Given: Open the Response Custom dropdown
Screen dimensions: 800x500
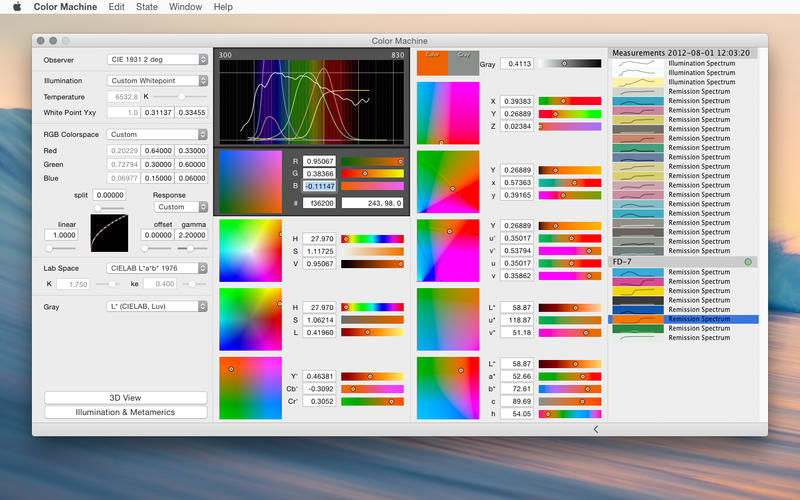Looking at the screenshot, I should coord(181,207).
